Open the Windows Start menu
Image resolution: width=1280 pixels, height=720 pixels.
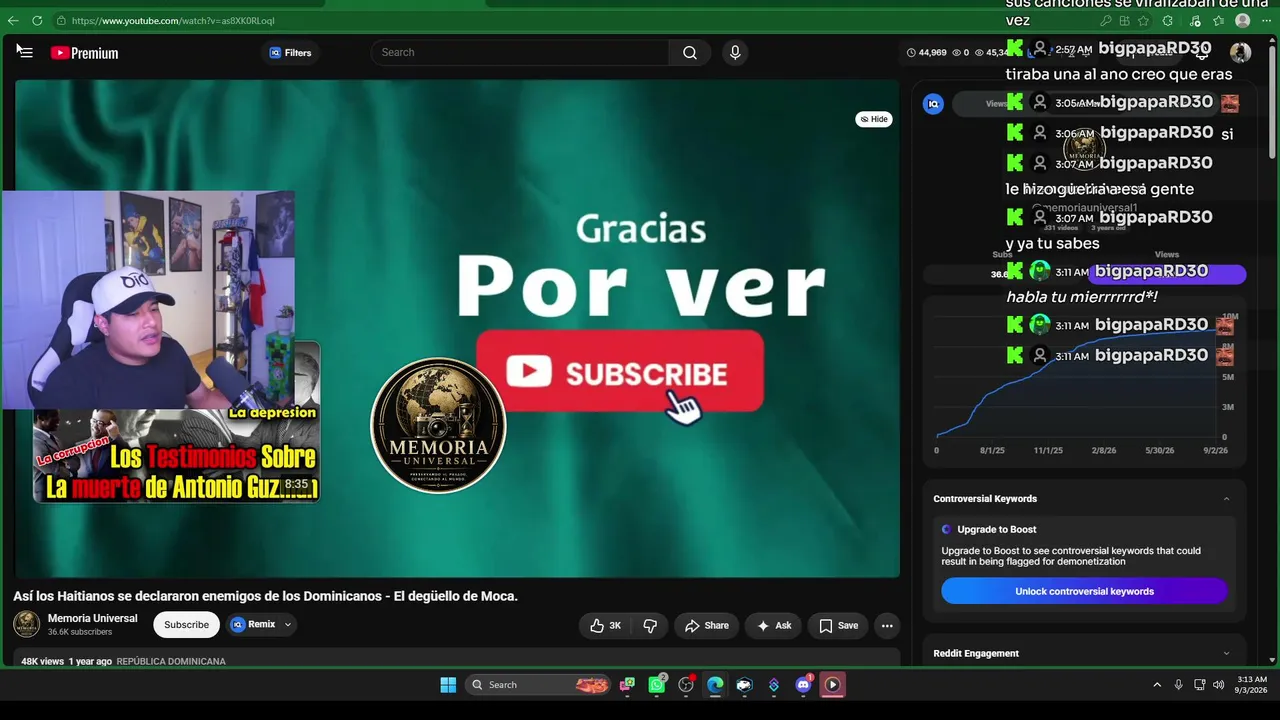tap(448, 685)
